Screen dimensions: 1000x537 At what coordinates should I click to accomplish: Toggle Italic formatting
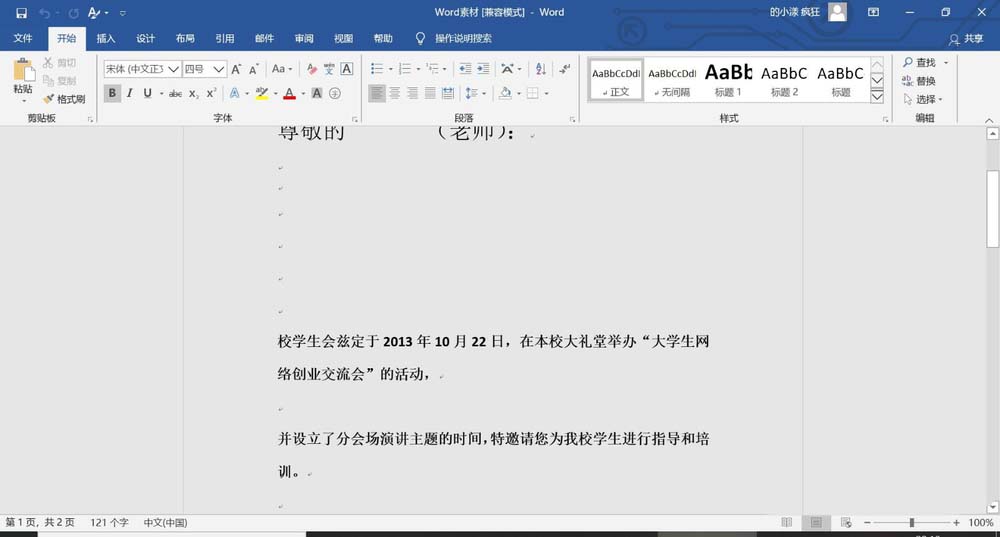tap(130, 93)
